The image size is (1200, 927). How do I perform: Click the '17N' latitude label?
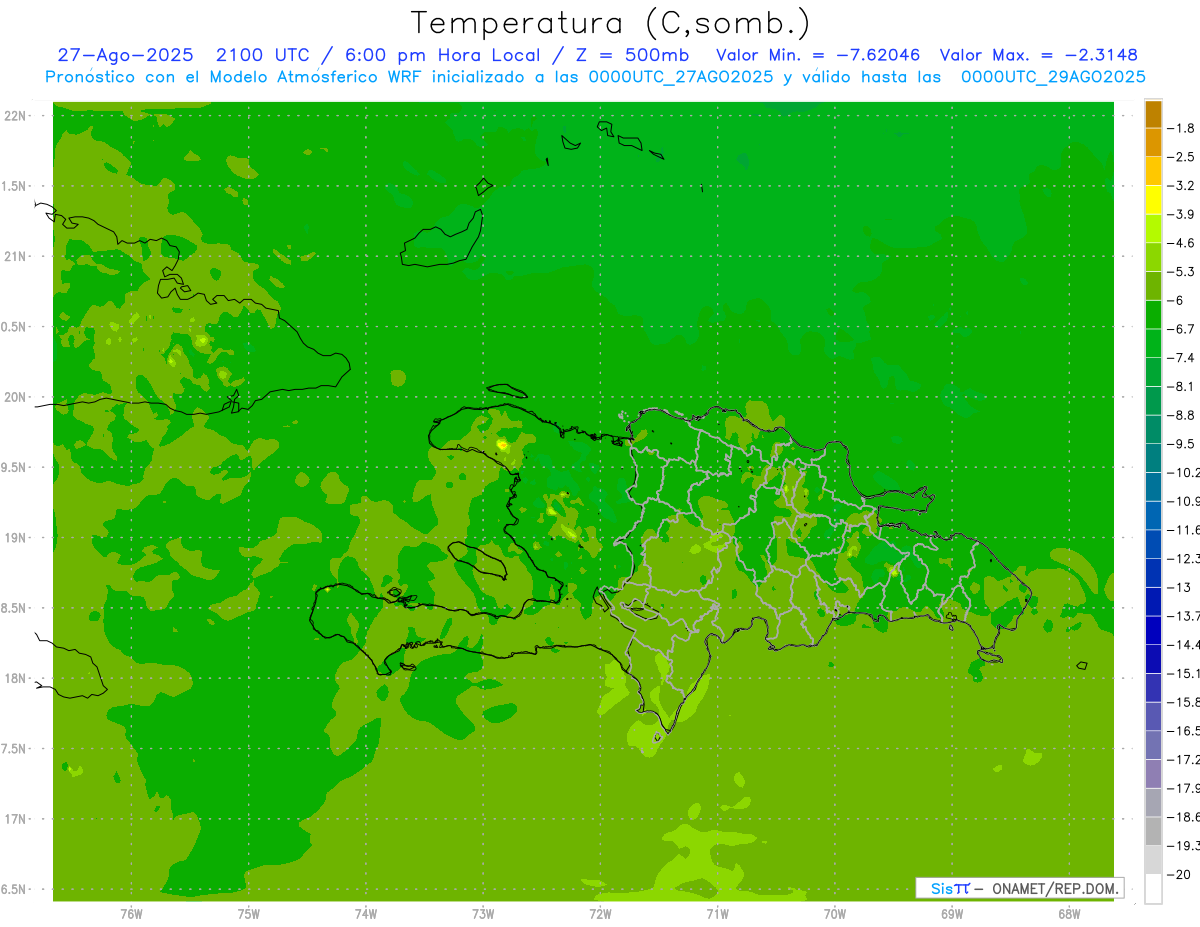[17, 819]
